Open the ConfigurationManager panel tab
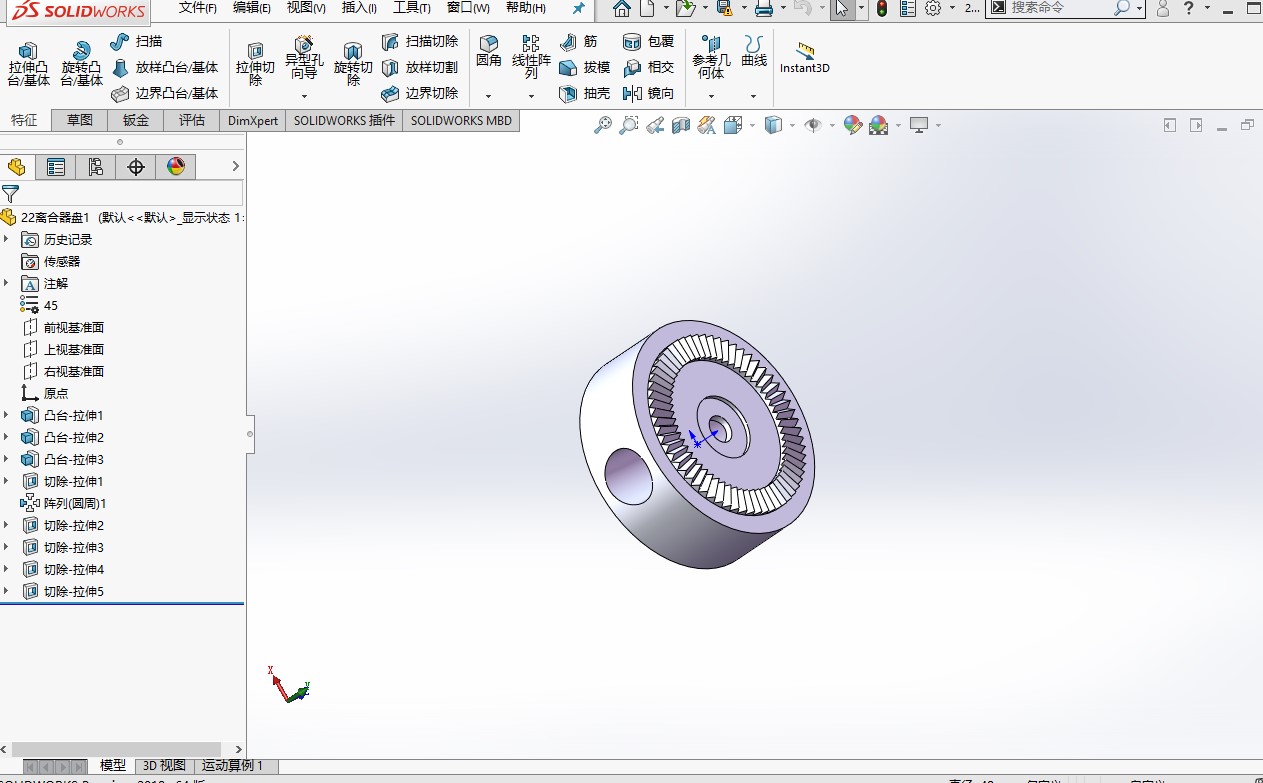 click(x=96, y=167)
